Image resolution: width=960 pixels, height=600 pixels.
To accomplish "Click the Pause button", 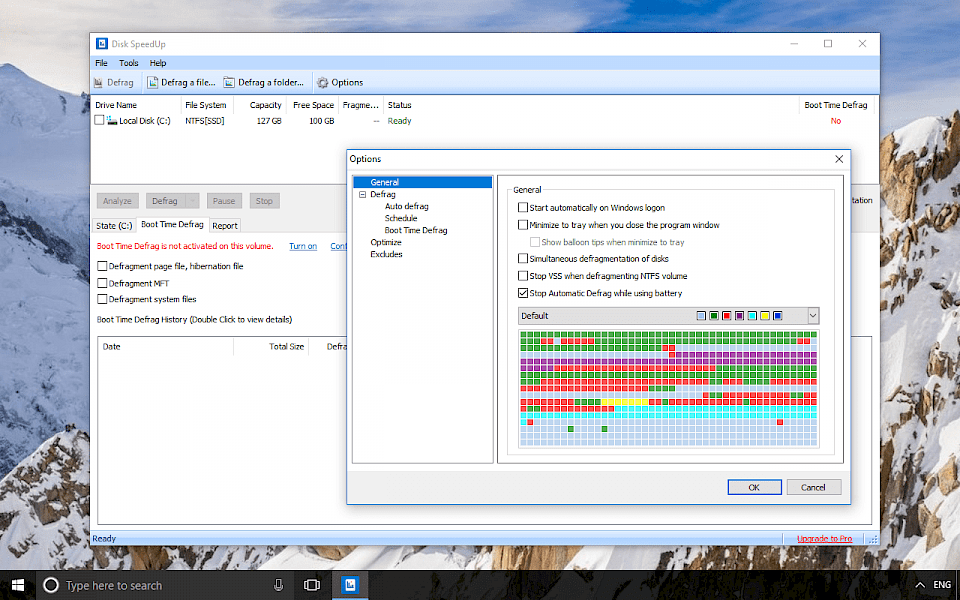I will [x=224, y=201].
